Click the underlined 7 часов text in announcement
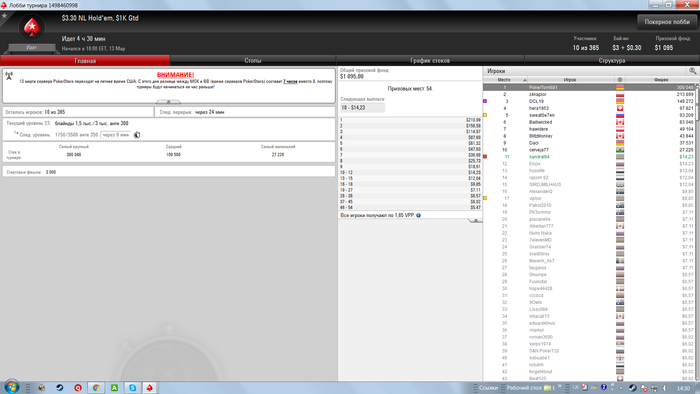This screenshot has height=394, width=700. pyautogui.click(x=290, y=82)
